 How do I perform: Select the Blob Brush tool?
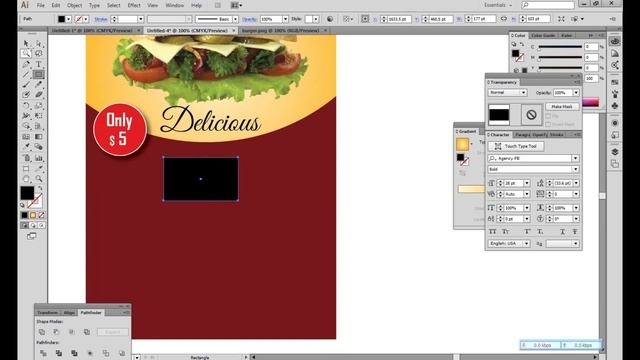[26, 95]
